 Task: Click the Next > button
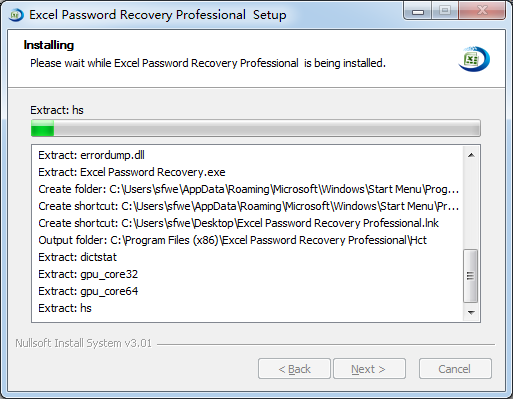[x=369, y=369]
